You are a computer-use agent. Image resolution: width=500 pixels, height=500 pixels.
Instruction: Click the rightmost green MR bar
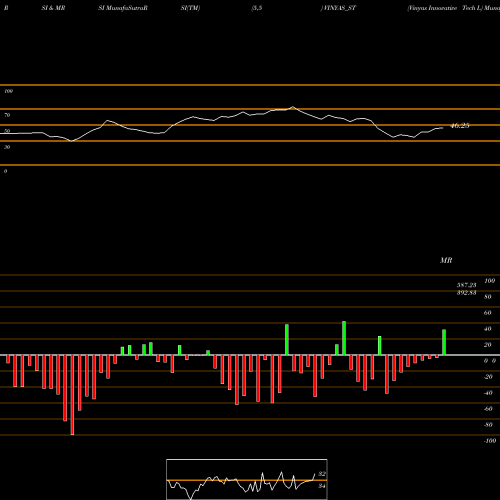point(444,342)
